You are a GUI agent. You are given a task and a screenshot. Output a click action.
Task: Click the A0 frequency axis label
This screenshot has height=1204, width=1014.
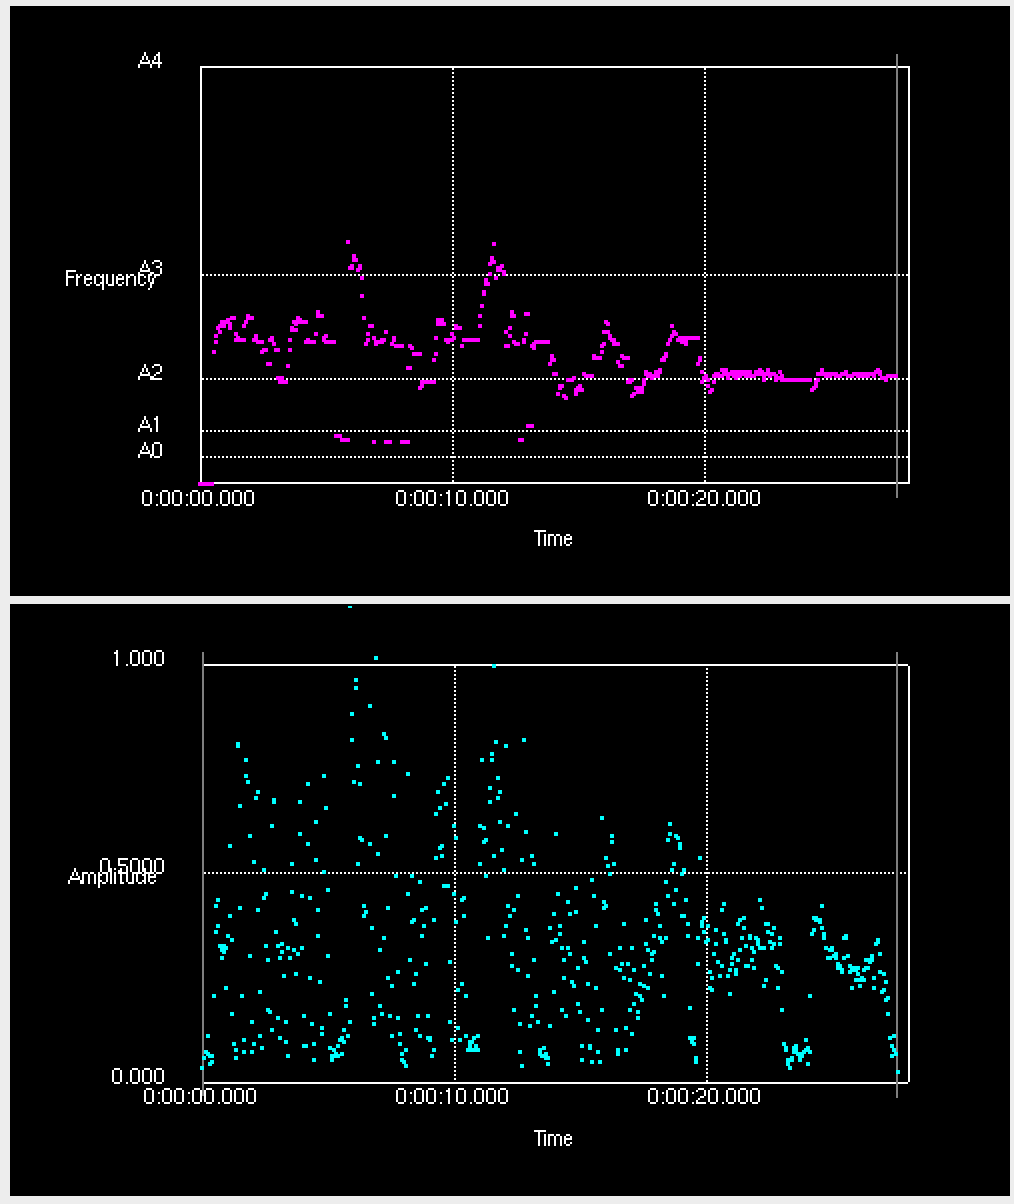[149, 451]
